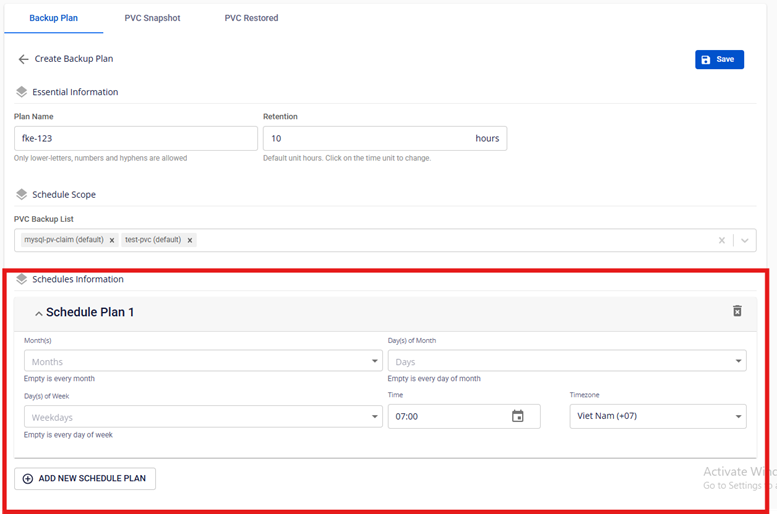Click the Schedules Information layers icon
Image resolution: width=777 pixels, height=514 pixels.
point(22,279)
